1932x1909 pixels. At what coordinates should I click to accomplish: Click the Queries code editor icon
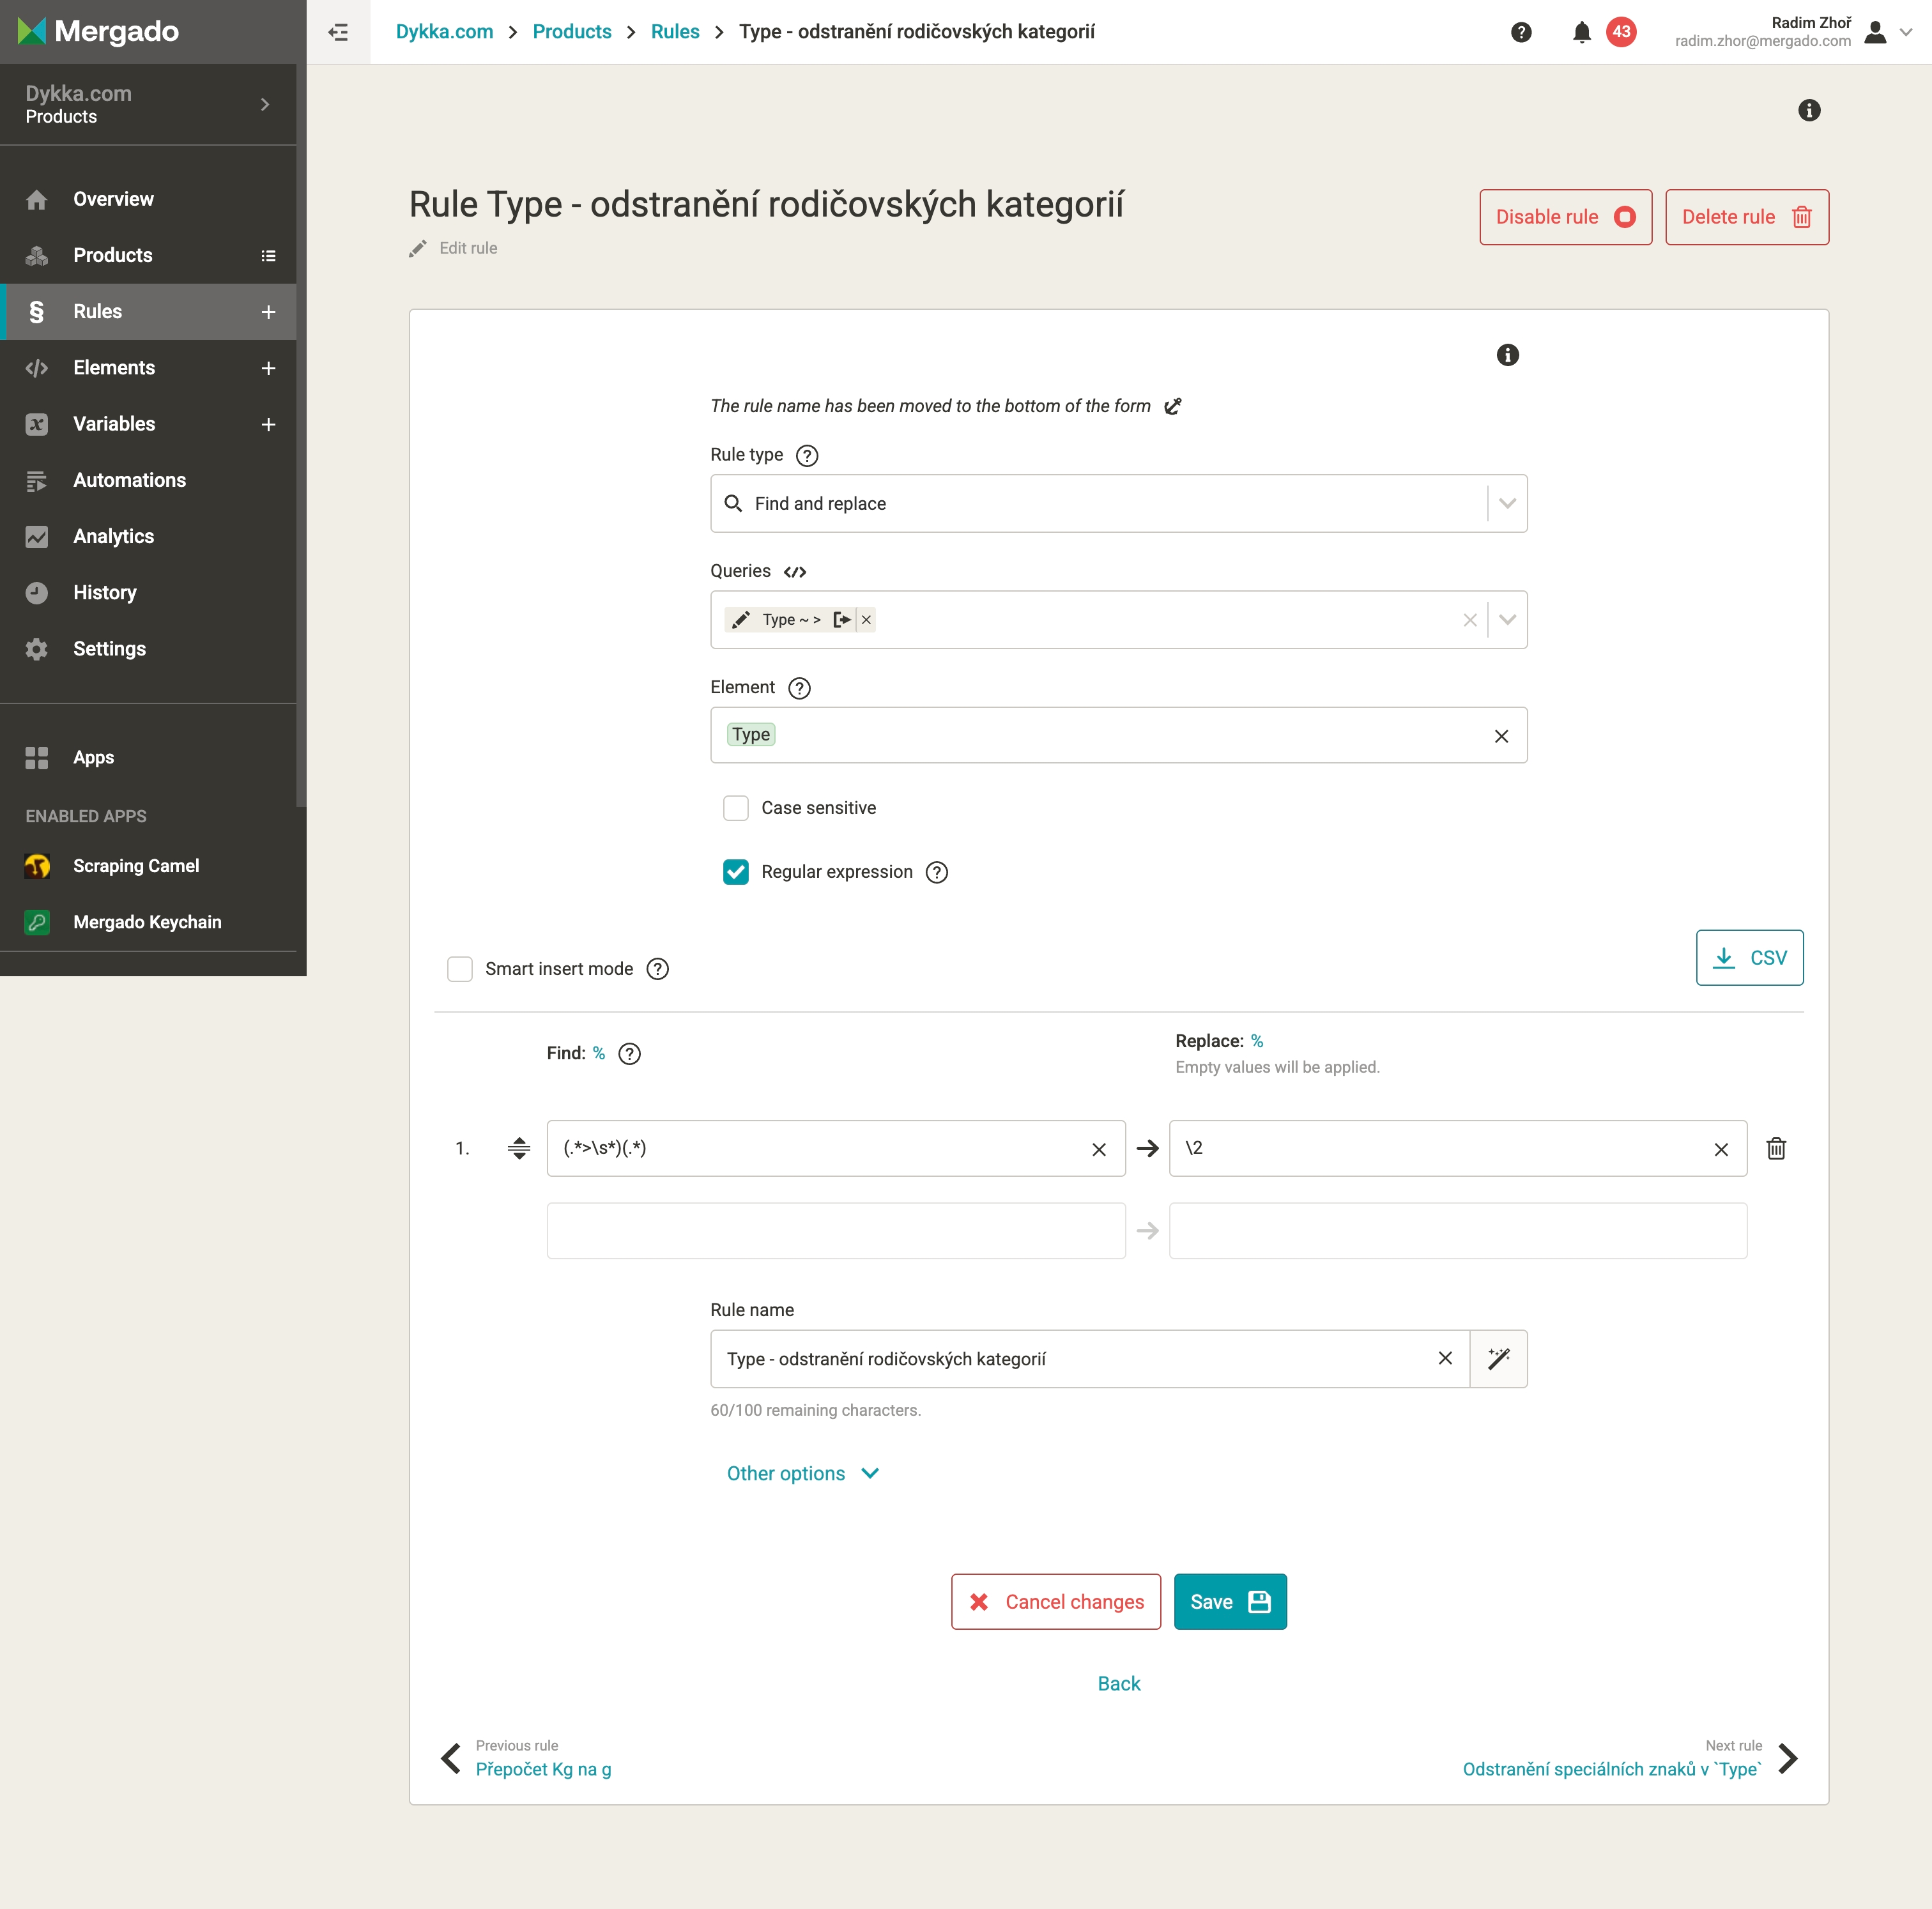click(x=795, y=572)
